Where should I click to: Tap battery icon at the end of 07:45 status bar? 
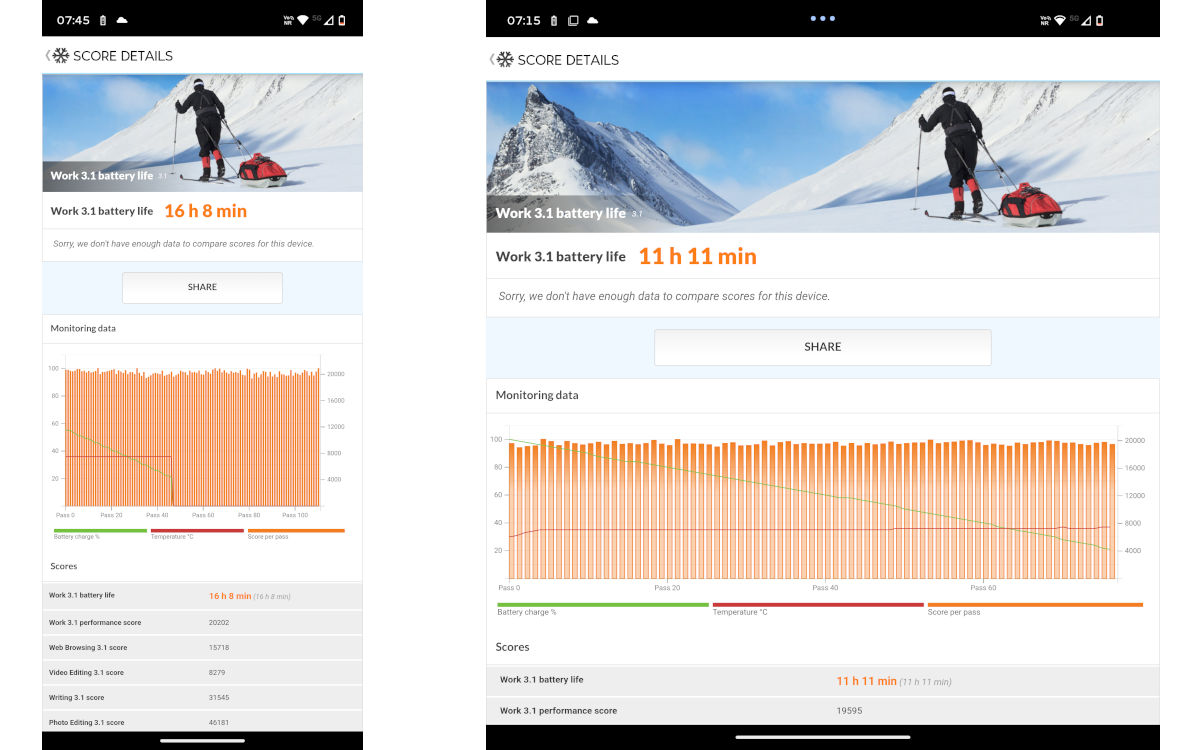tap(342, 20)
